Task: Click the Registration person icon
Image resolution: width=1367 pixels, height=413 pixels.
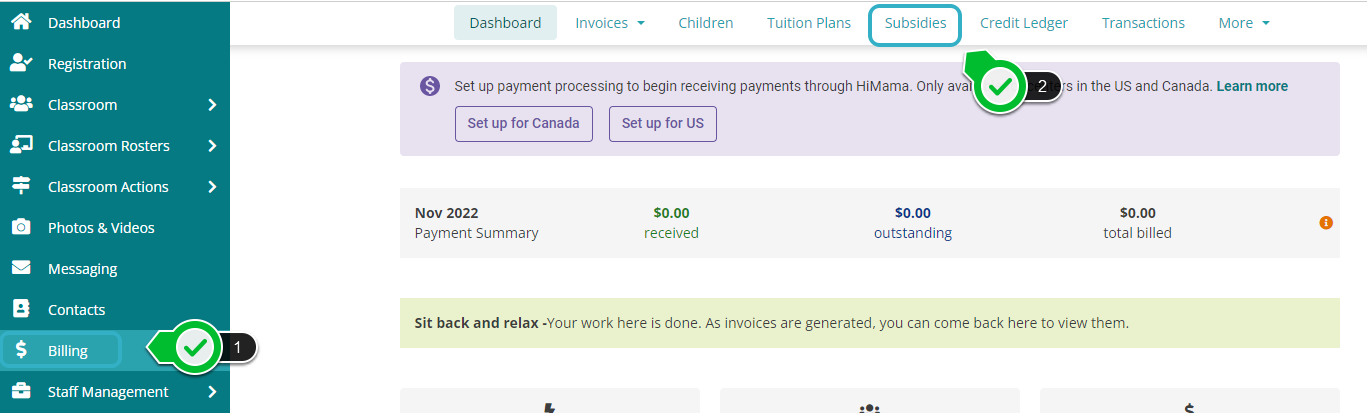Action: [x=20, y=63]
